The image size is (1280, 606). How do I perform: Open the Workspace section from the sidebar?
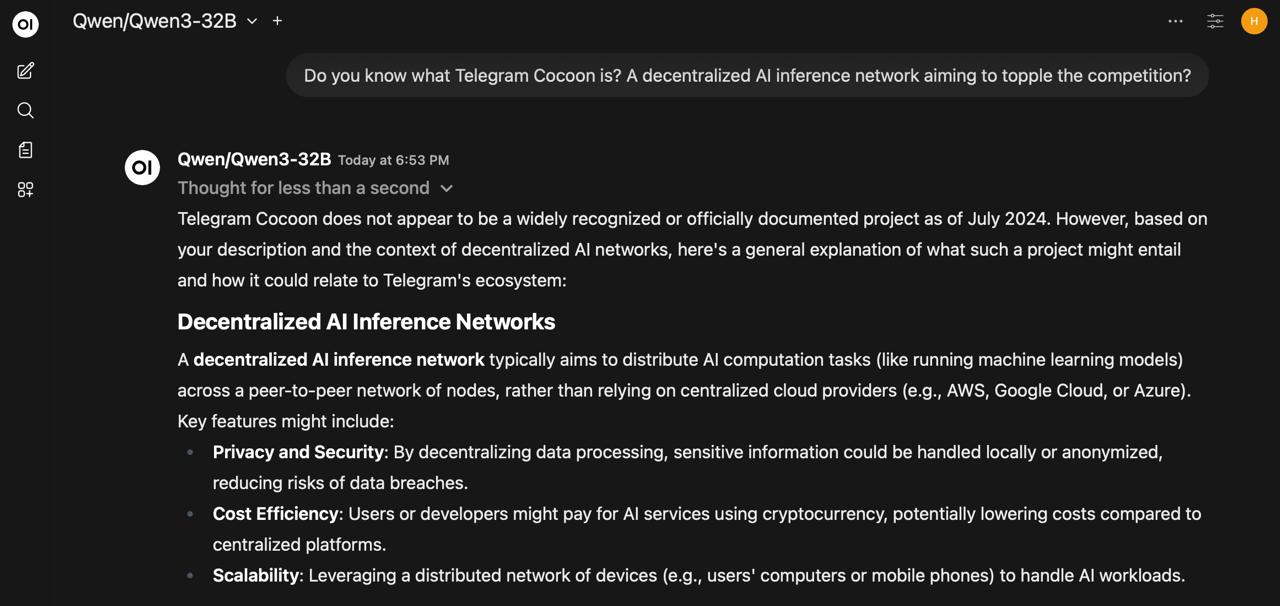point(24,189)
